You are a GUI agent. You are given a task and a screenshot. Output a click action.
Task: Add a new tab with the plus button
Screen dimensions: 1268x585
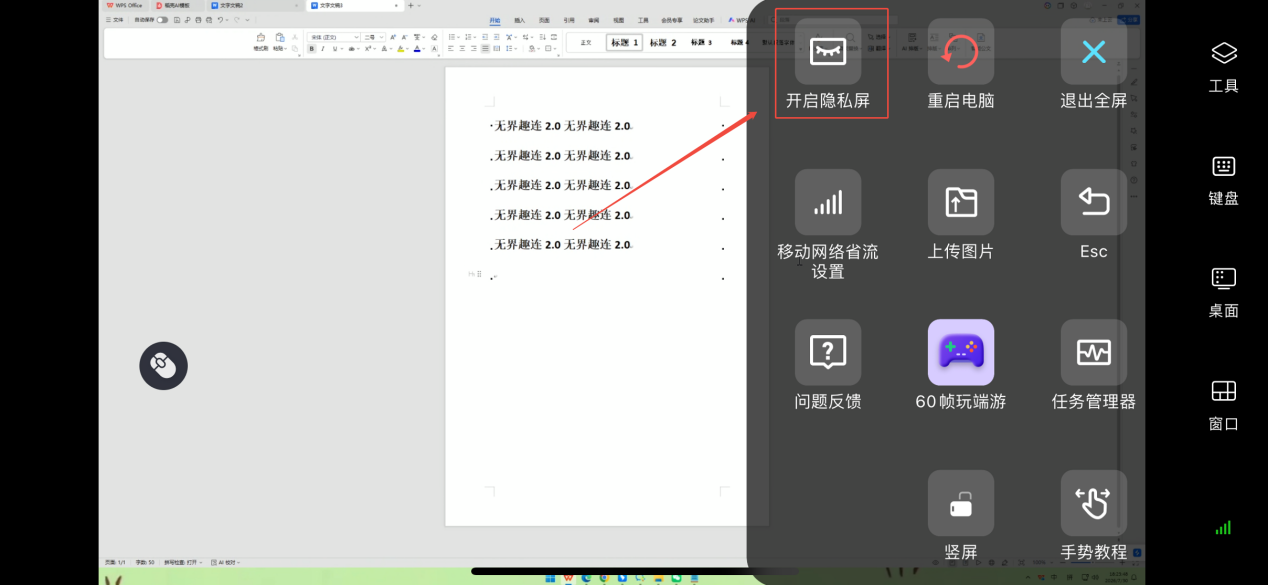410,6
